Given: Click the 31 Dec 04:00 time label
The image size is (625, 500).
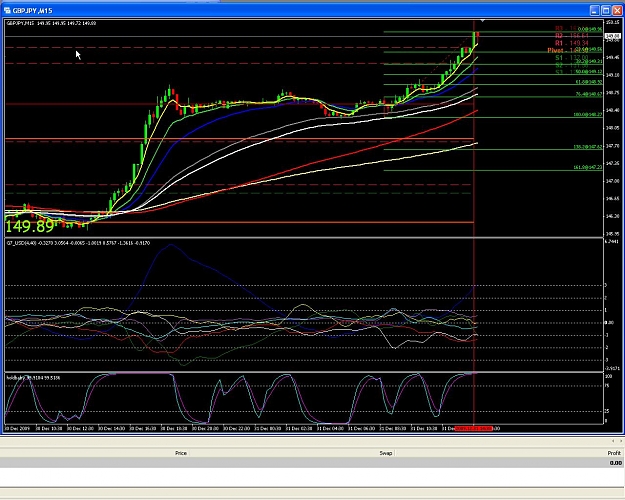Looking at the screenshot, I should coord(330,429).
